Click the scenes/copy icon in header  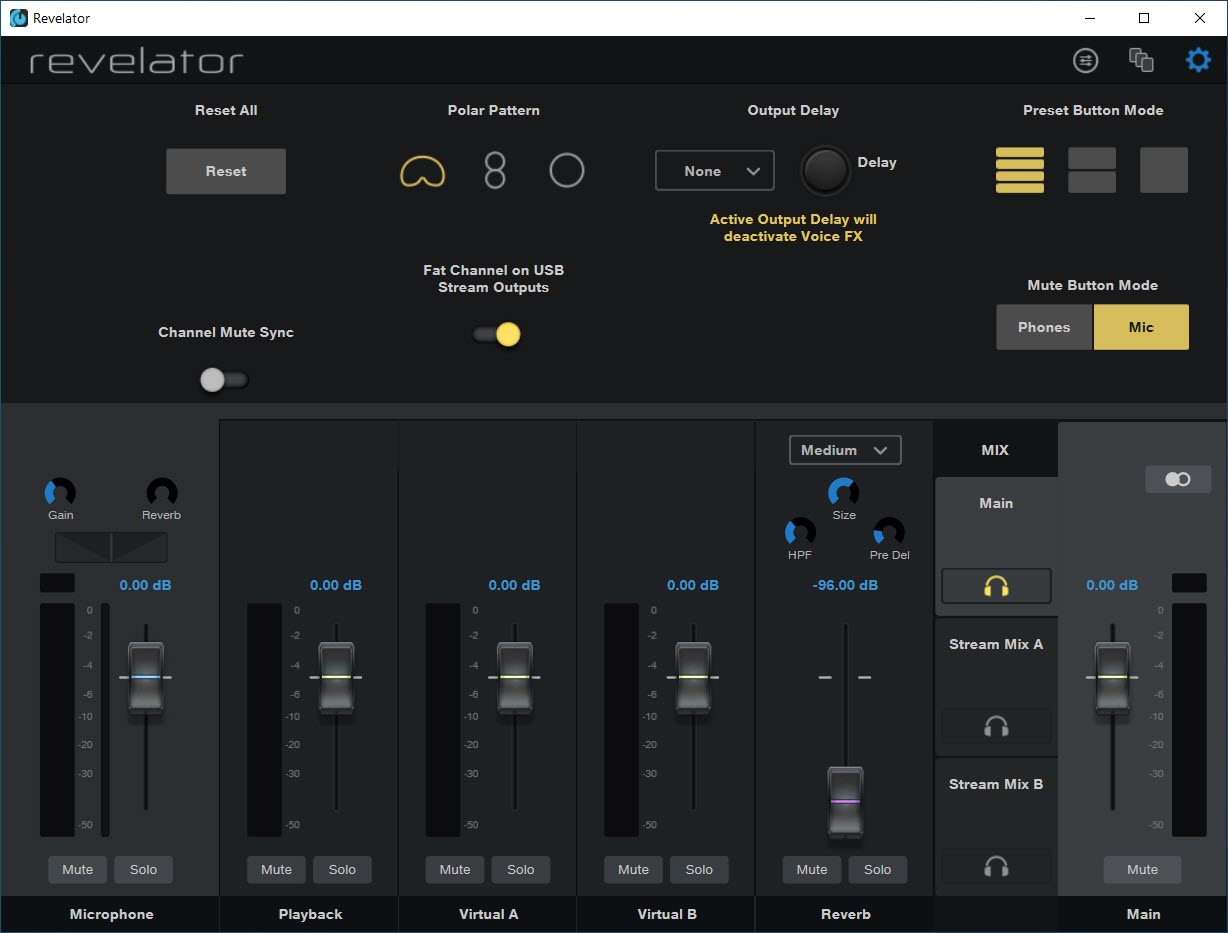tap(1141, 60)
